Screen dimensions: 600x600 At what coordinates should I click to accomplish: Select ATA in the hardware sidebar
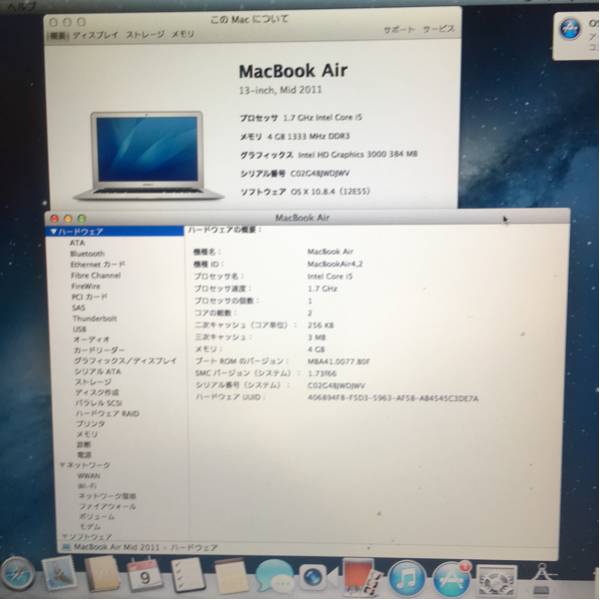tap(77, 243)
